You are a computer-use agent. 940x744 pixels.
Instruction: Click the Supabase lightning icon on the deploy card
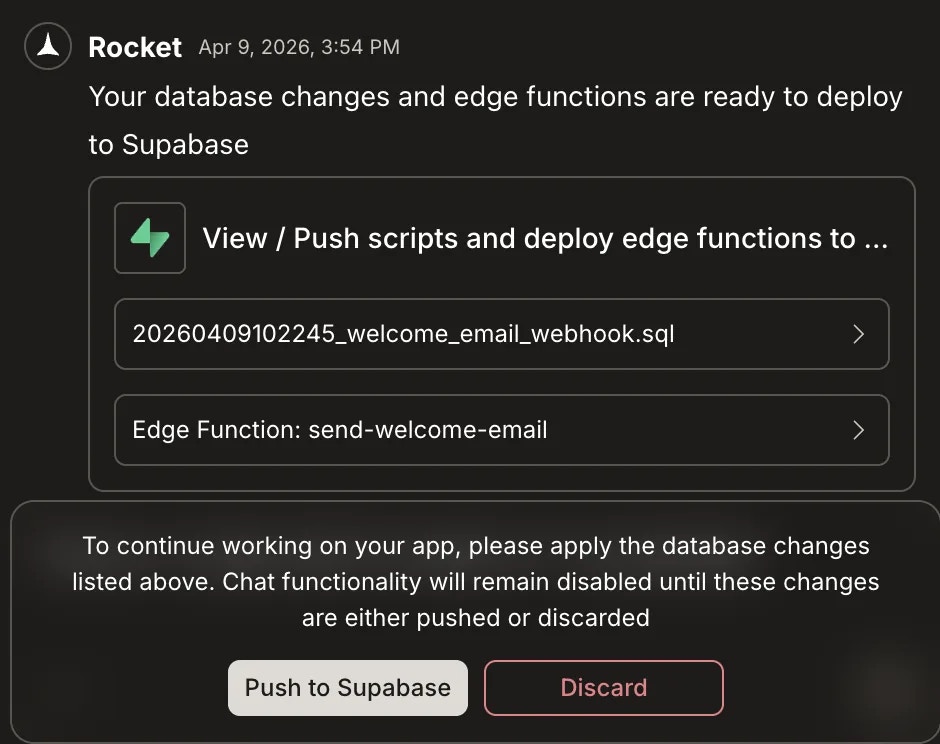[x=150, y=238]
